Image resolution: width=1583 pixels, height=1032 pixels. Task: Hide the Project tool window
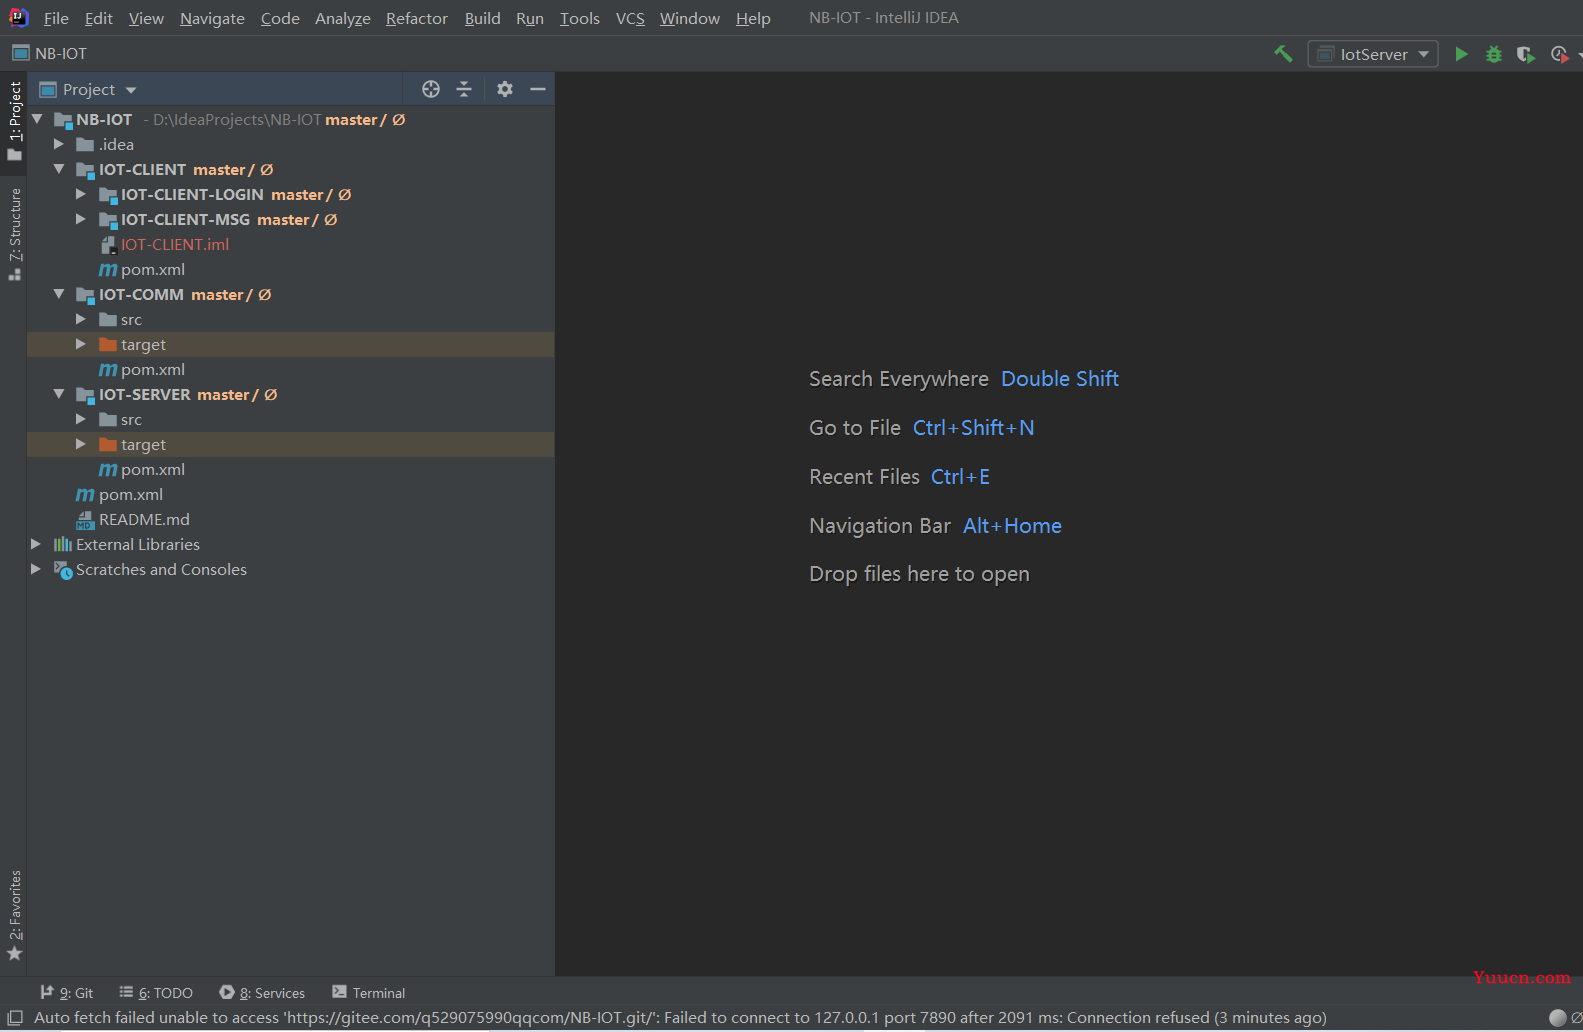(x=538, y=89)
